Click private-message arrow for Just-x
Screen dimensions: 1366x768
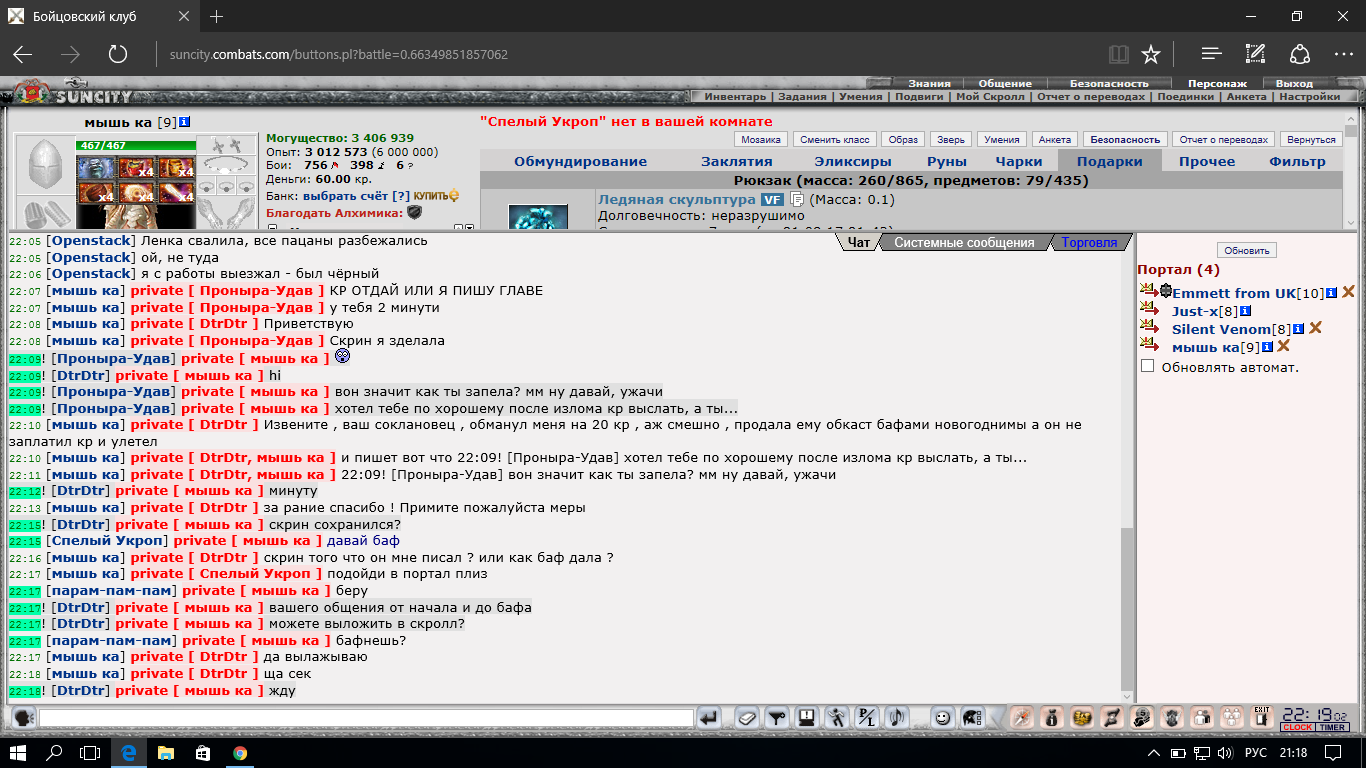pyautogui.click(x=1147, y=310)
